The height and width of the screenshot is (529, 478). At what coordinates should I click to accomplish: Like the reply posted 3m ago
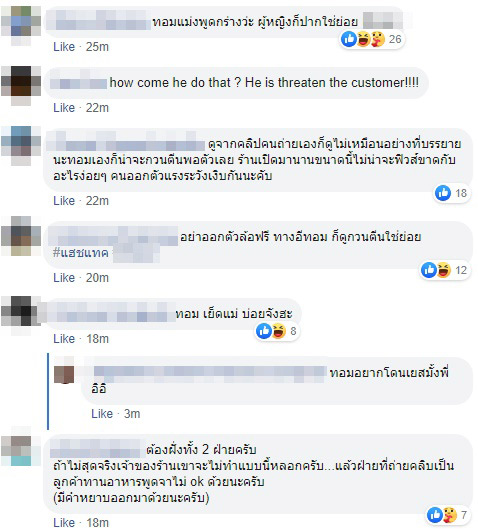coord(102,414)
